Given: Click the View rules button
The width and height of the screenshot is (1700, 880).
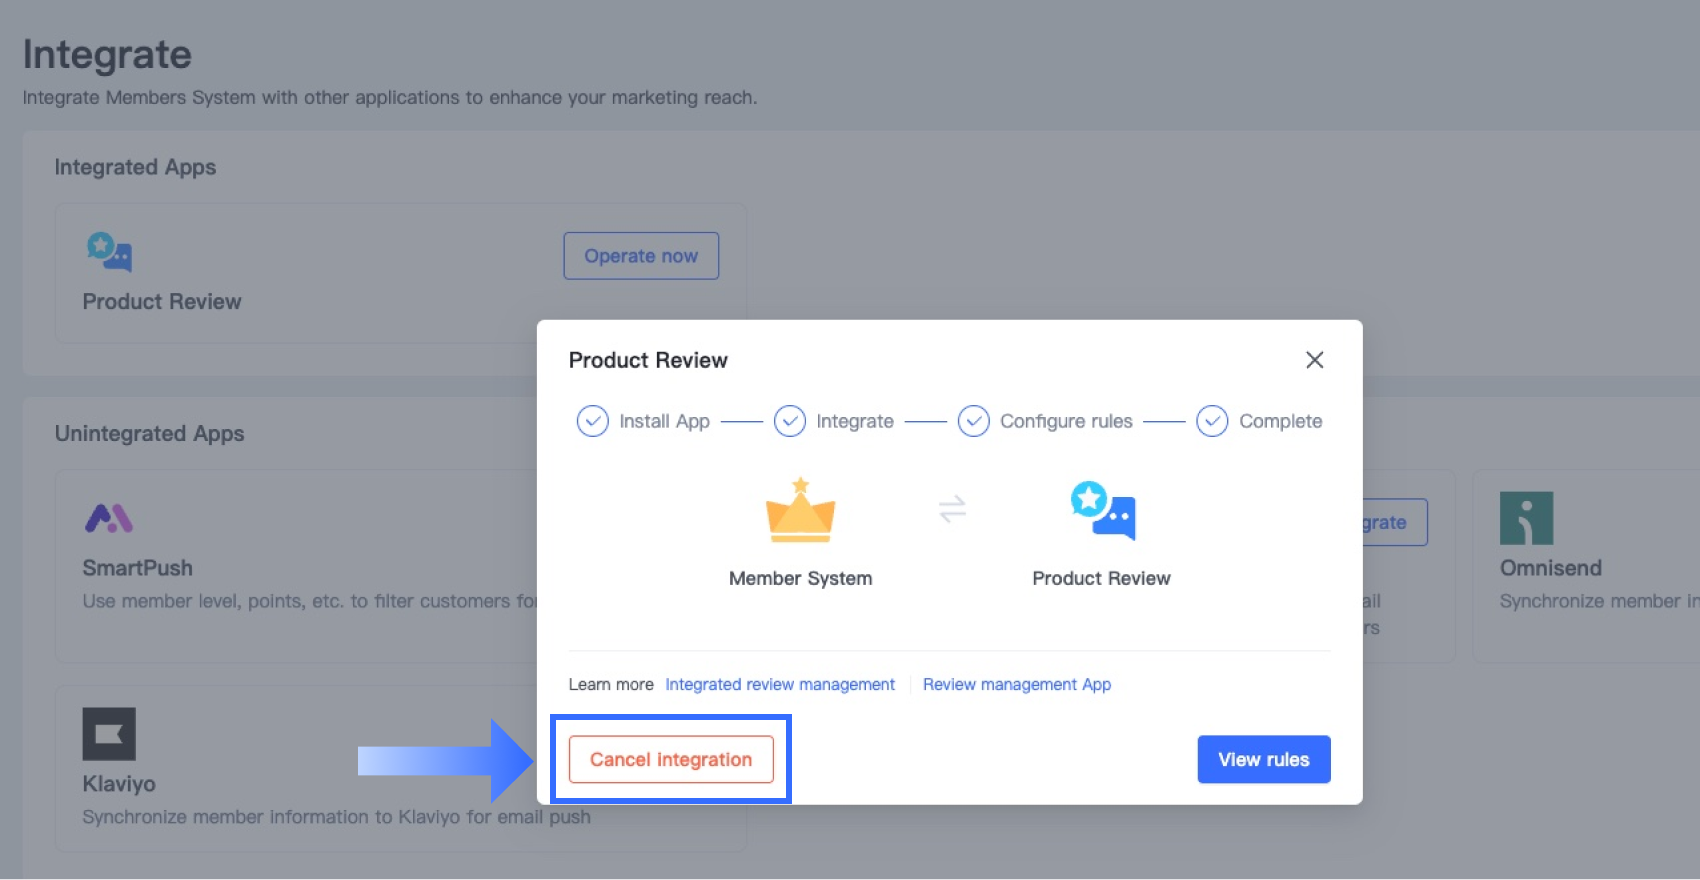Looking at the screenshot, I should click(x=1263, y=759).
